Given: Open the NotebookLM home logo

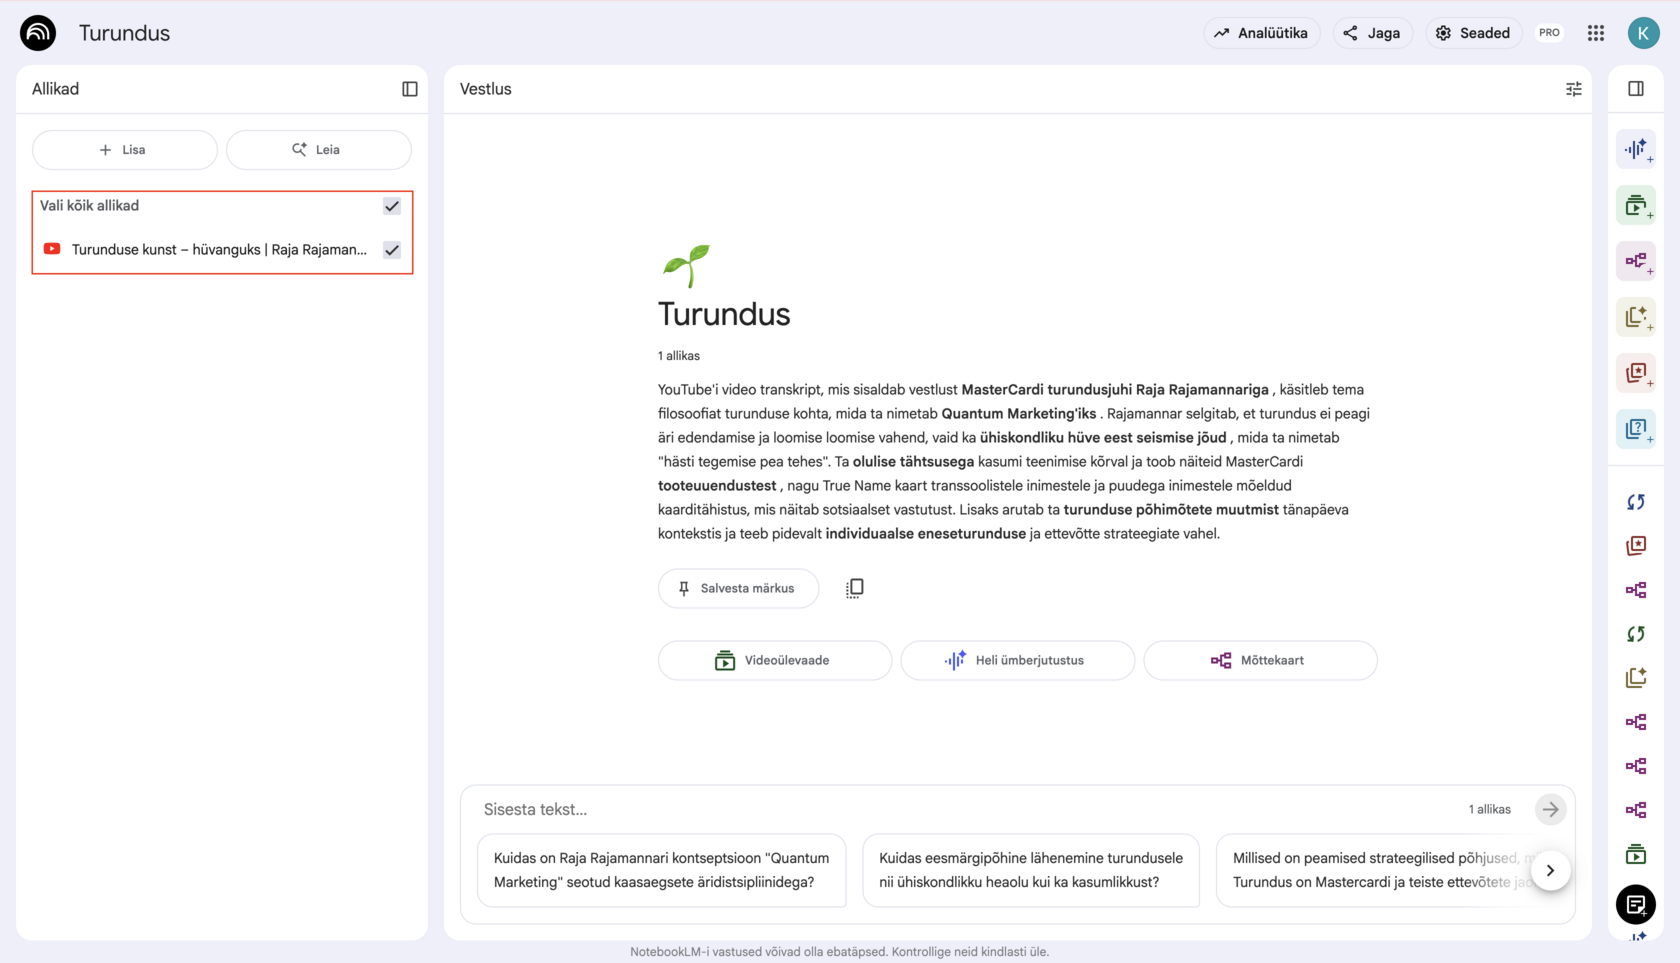Looking at the screenshot, I should coord(38,33).
